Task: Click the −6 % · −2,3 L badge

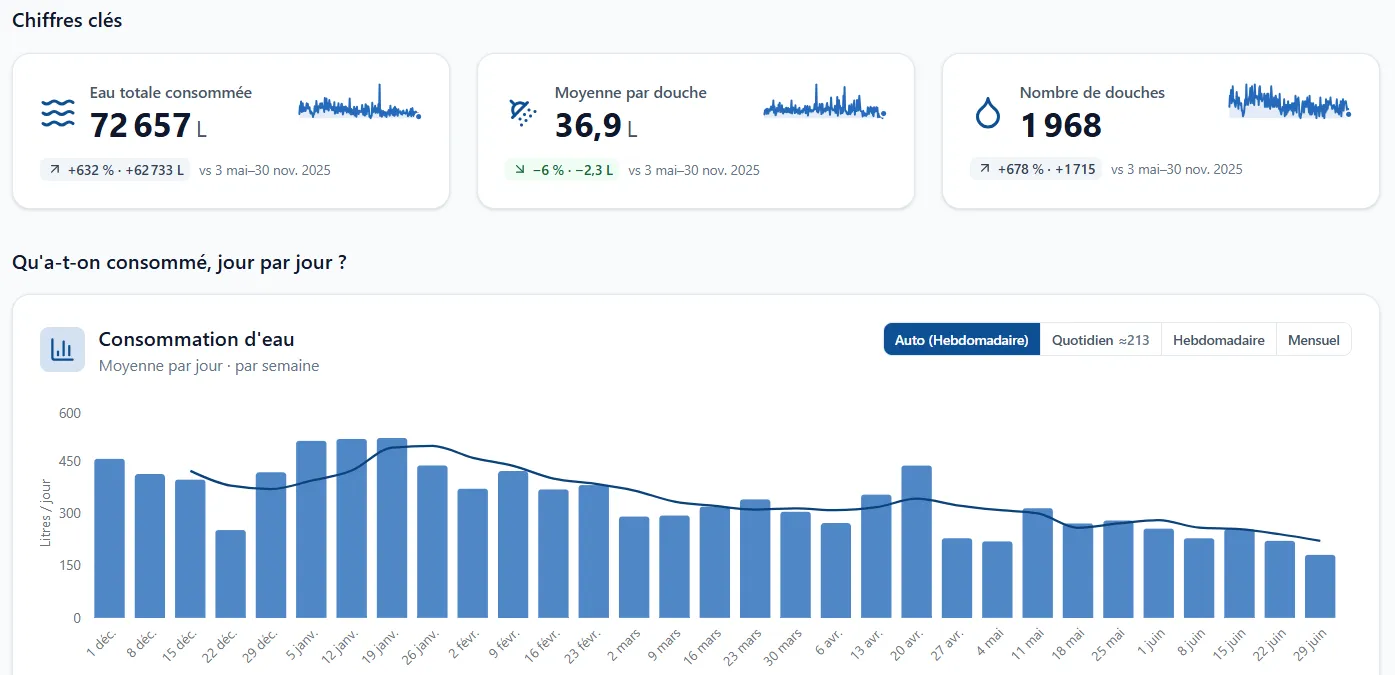Action: pyautogui.click(x=563, y=170)
